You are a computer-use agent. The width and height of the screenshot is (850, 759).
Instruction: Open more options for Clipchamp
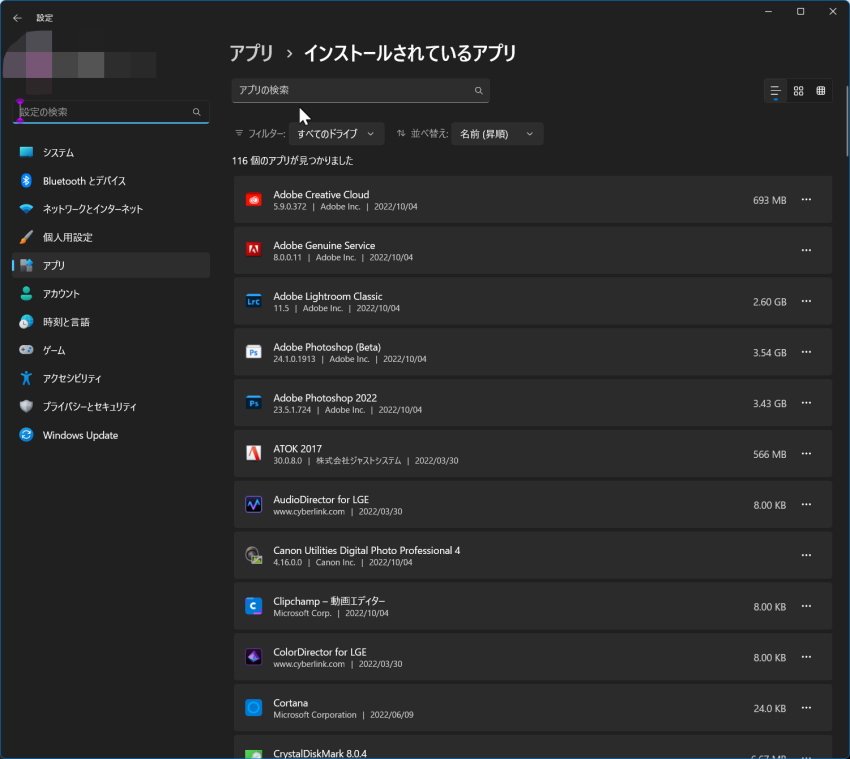click(807, 606)
